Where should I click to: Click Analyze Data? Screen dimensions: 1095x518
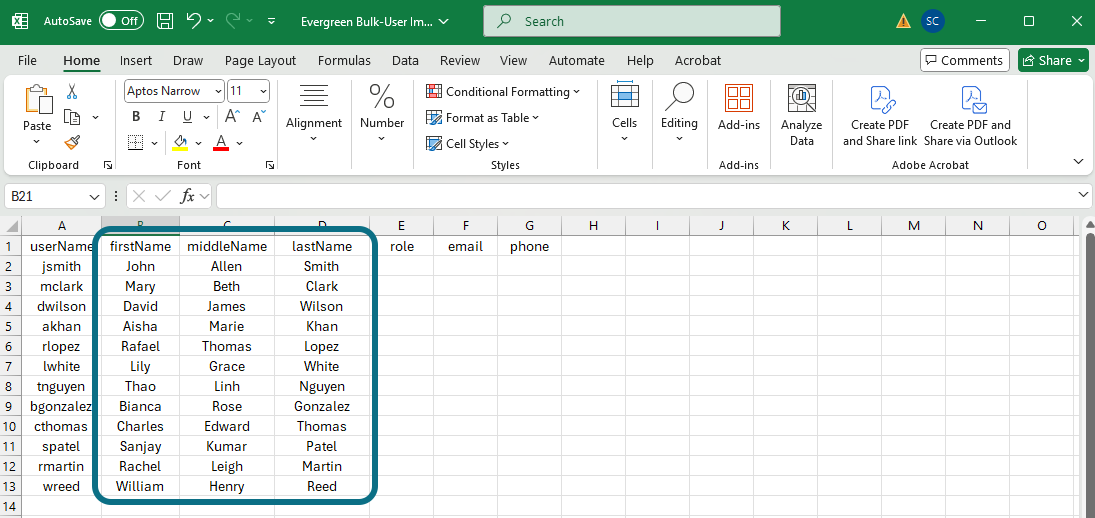(802, 115)
